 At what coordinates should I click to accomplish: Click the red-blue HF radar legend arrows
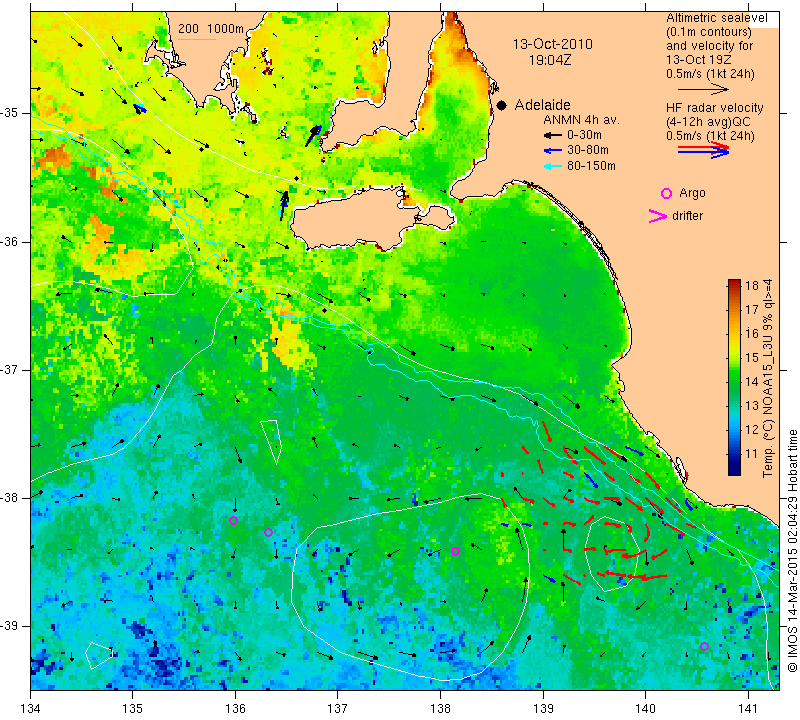704,150
